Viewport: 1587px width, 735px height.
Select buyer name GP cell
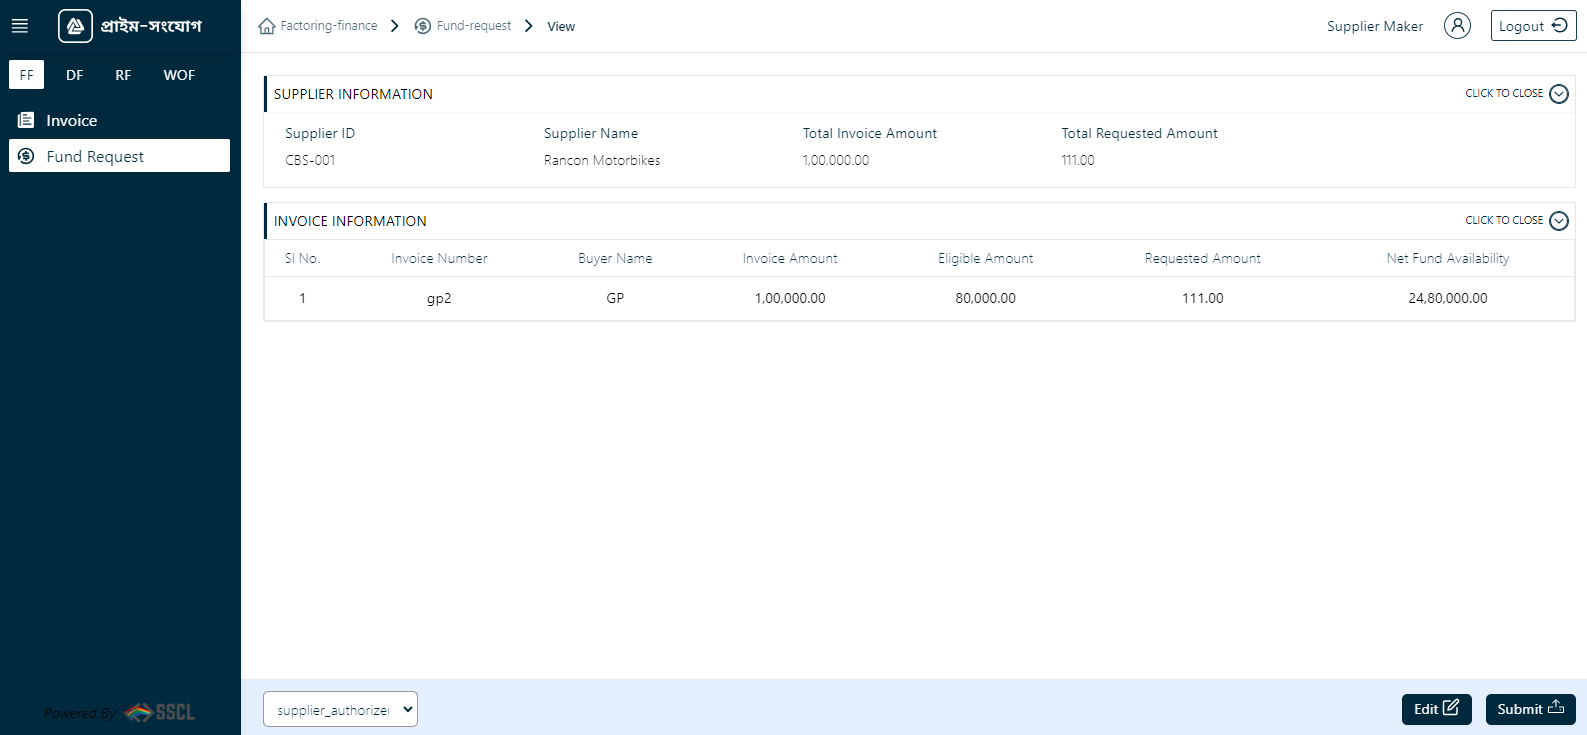tap(615, 298)
